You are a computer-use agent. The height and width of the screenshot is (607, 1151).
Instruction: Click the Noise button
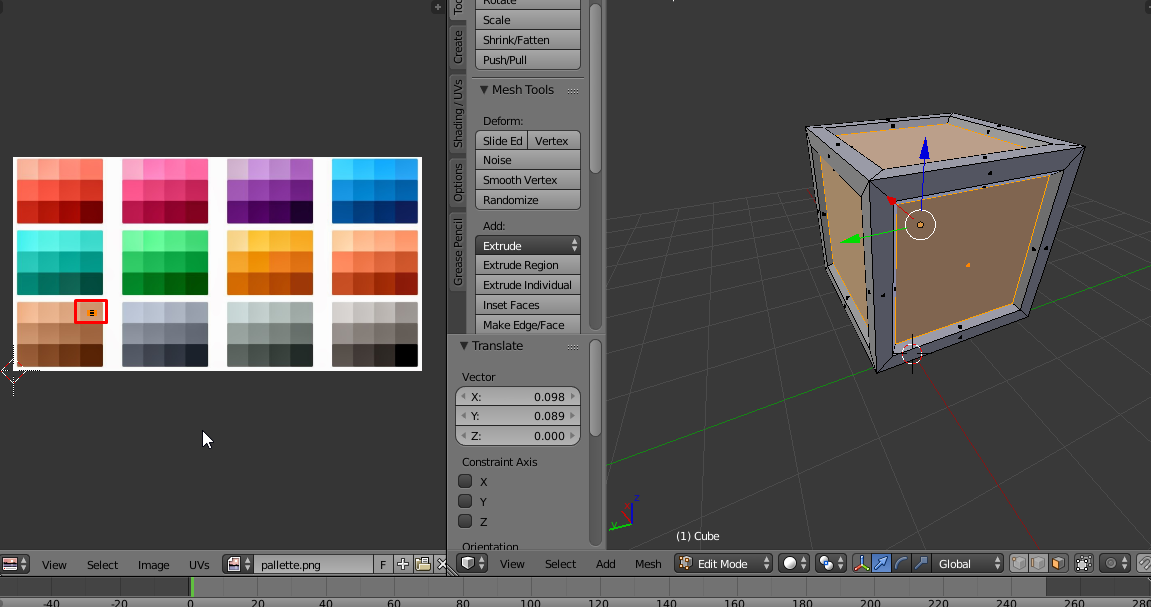click(x=528, y=160)
